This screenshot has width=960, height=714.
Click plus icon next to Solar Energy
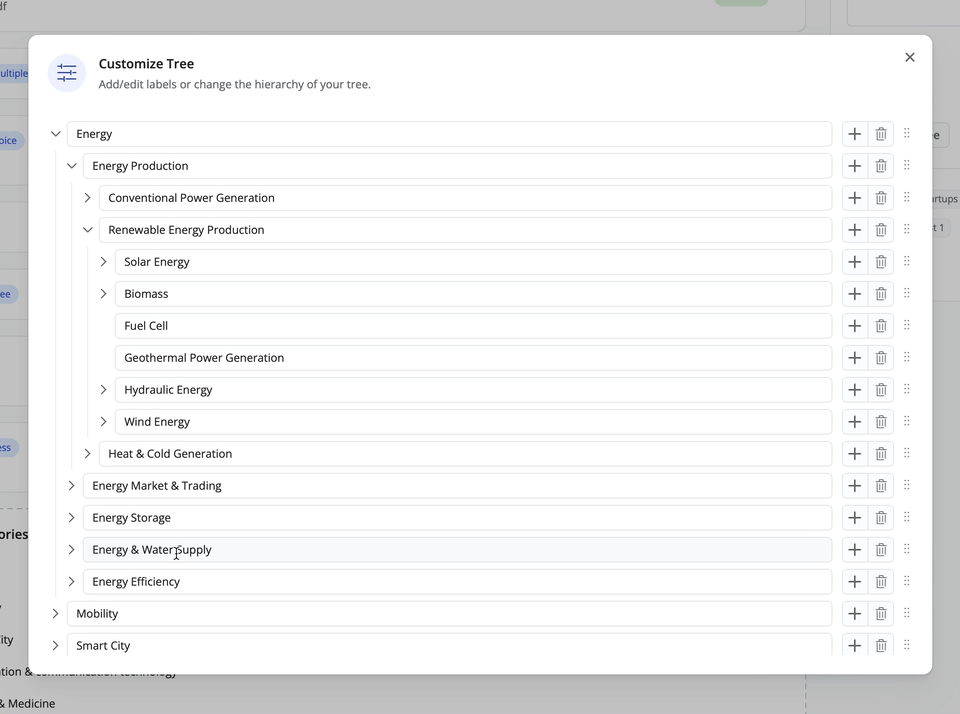854,262
